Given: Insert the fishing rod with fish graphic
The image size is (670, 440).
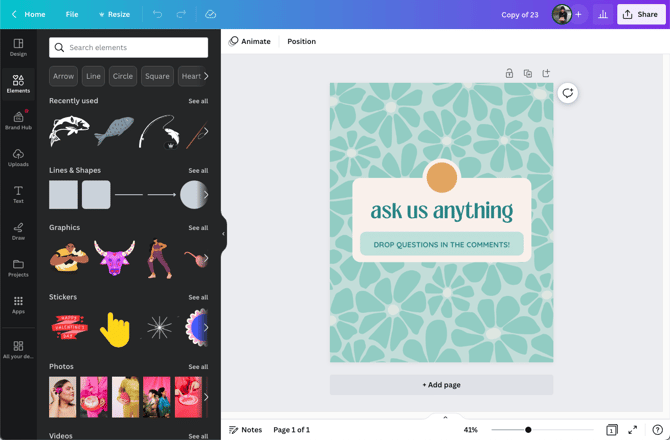Looking at the screenshot, I should click(x=159, y=132).
